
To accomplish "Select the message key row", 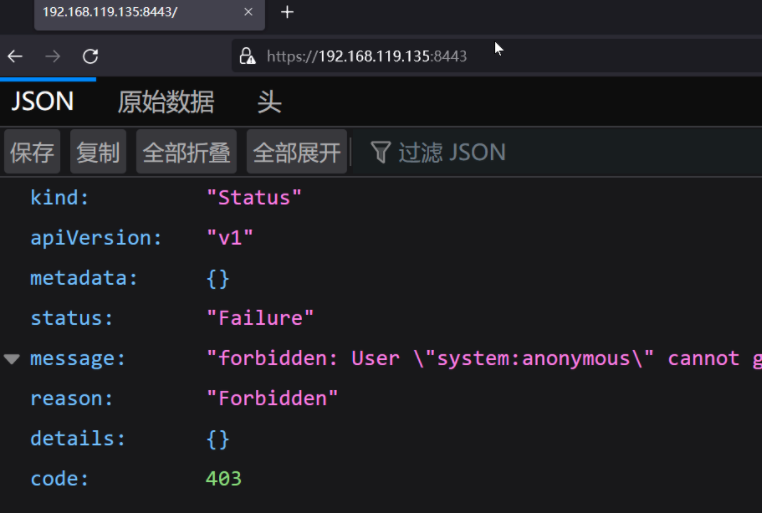I will click(78, 358).
